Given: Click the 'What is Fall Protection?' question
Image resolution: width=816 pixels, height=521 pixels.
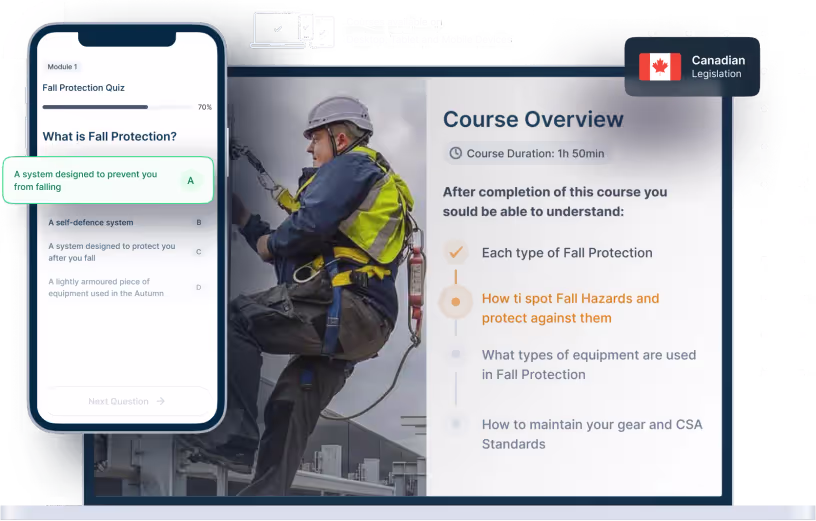Looking at the screenshot, I should pos(109,136).
